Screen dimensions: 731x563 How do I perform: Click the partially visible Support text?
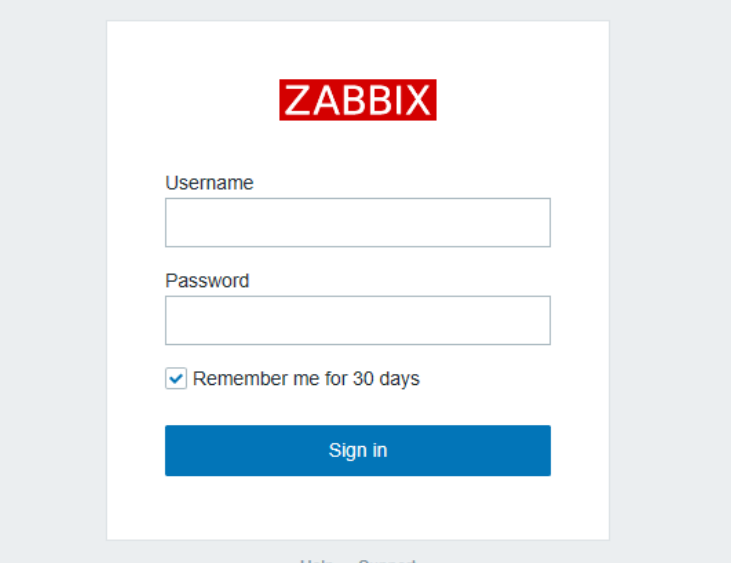[x=386, y=561]
